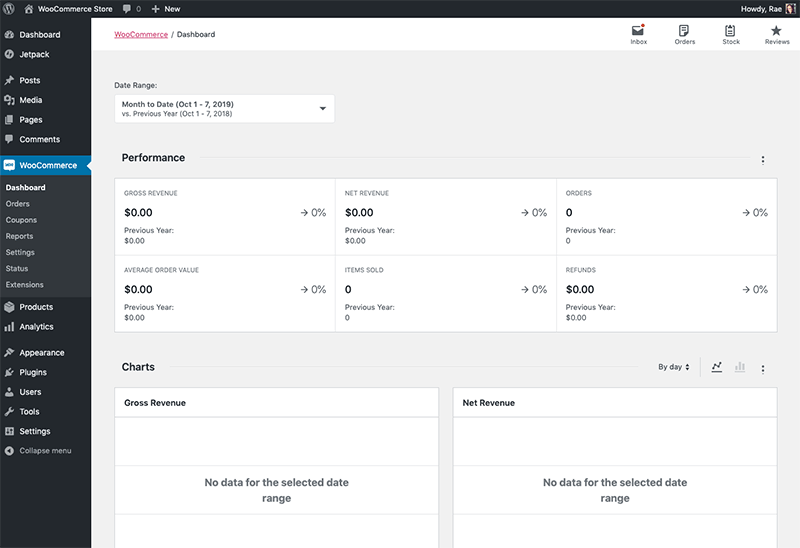The height and width of the screenshot is (548, 800).
Task: Click the Settings icon in bottom sidebar
Action: click(x=9, y=431)
